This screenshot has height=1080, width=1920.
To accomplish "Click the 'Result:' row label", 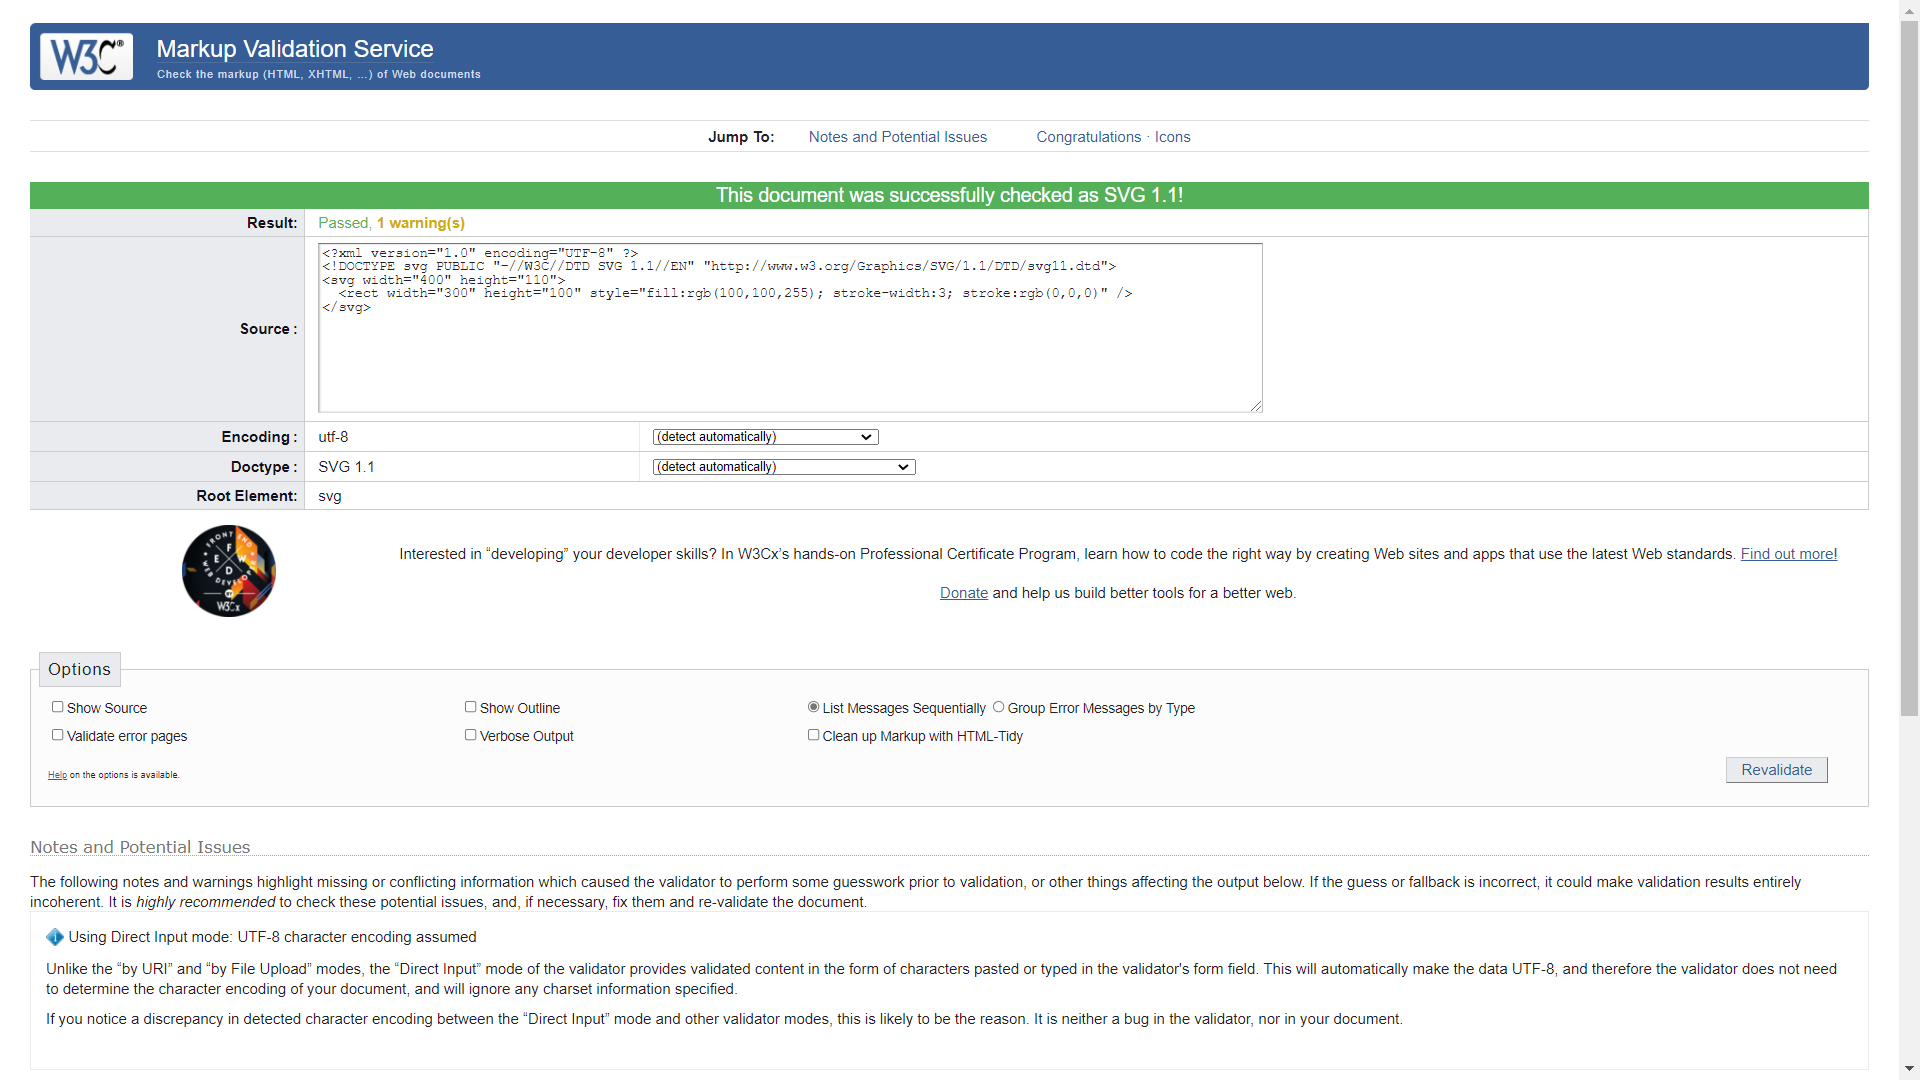I will [272, 223].
